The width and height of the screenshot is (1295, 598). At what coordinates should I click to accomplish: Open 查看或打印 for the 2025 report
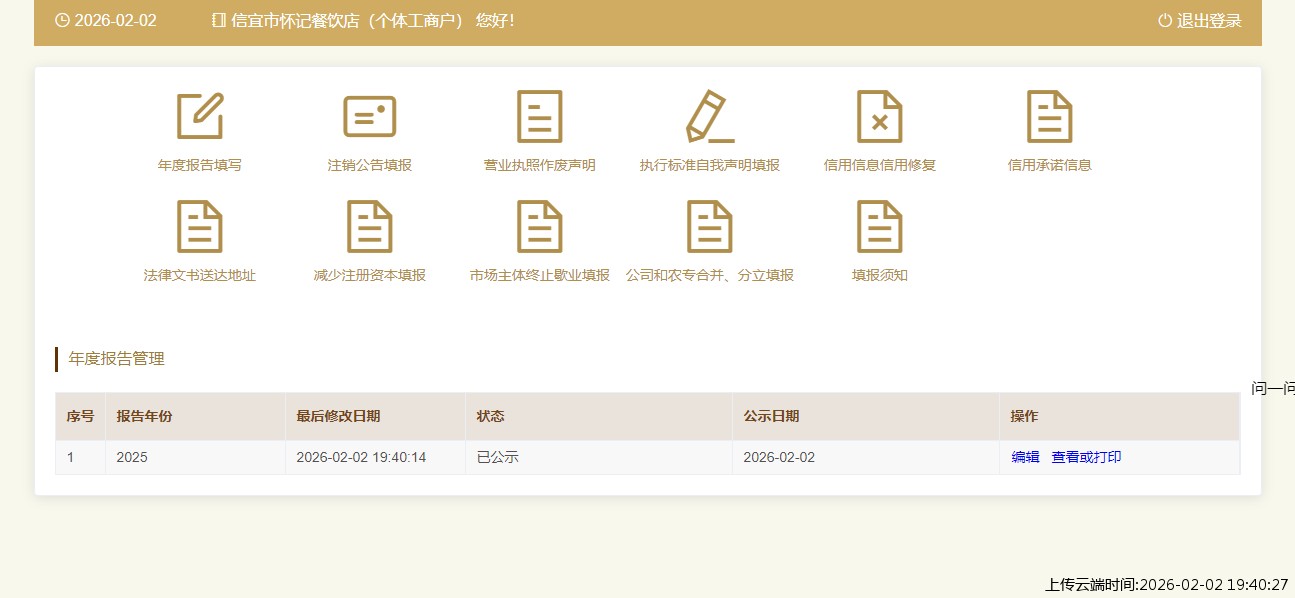1086,457
